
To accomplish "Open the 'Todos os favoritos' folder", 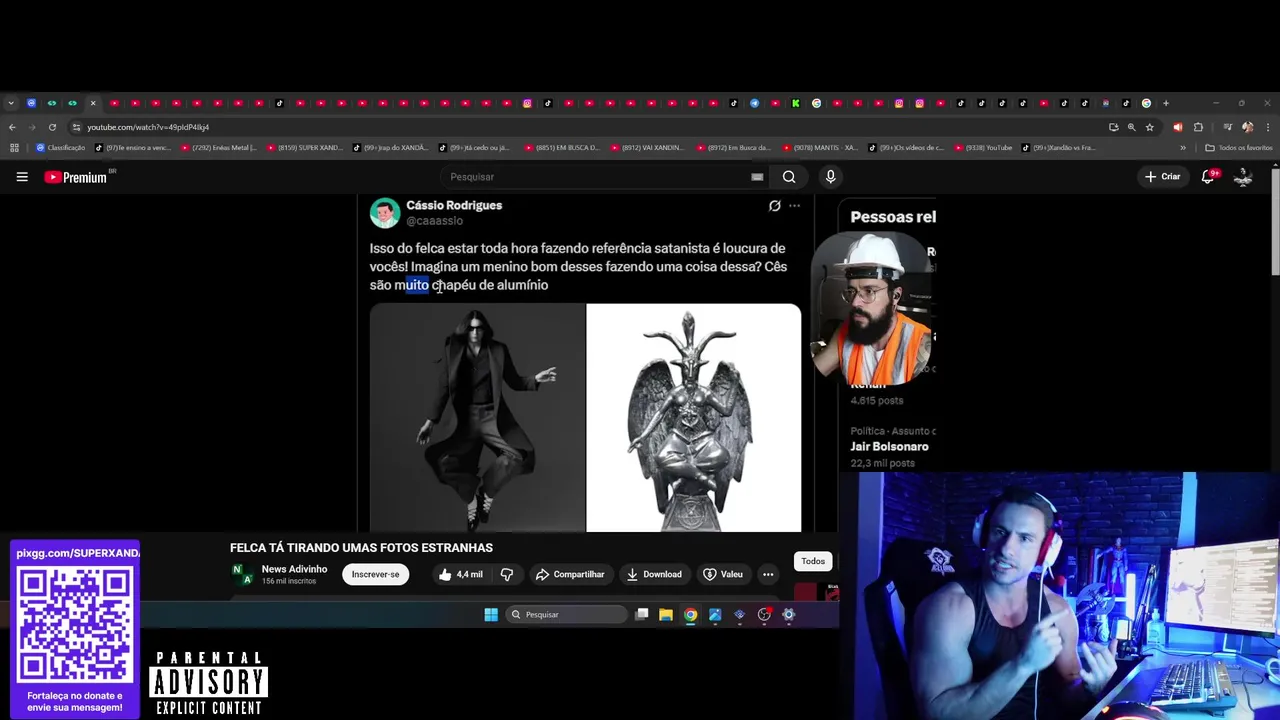I will pyautogui.click(x=1239, y=148).
